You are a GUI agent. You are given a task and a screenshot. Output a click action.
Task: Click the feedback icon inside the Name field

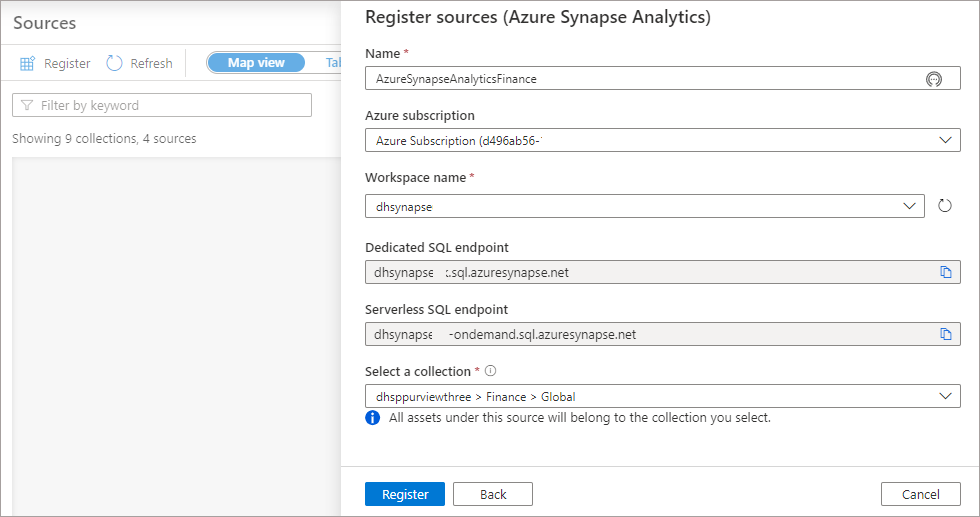pyautogui.click(x=934, y=79)
